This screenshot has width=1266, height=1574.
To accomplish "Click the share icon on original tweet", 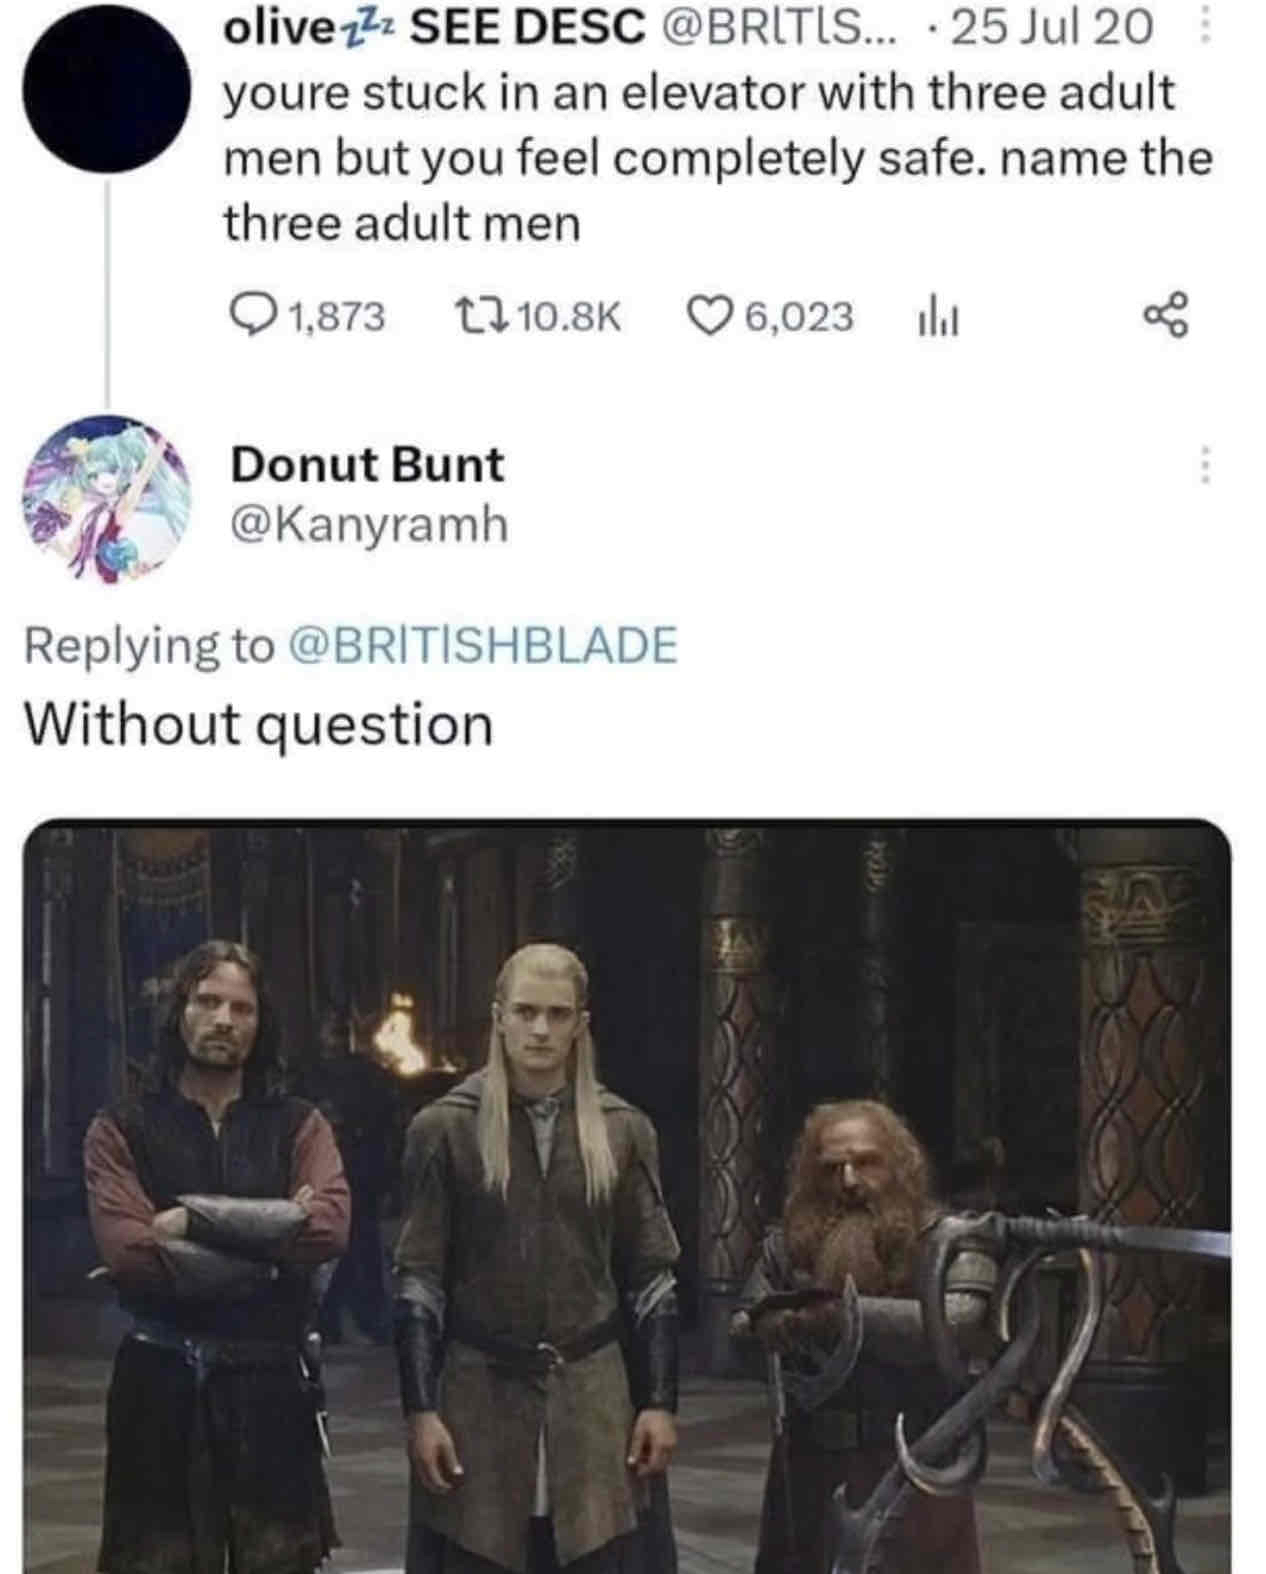I will 1164,315.
